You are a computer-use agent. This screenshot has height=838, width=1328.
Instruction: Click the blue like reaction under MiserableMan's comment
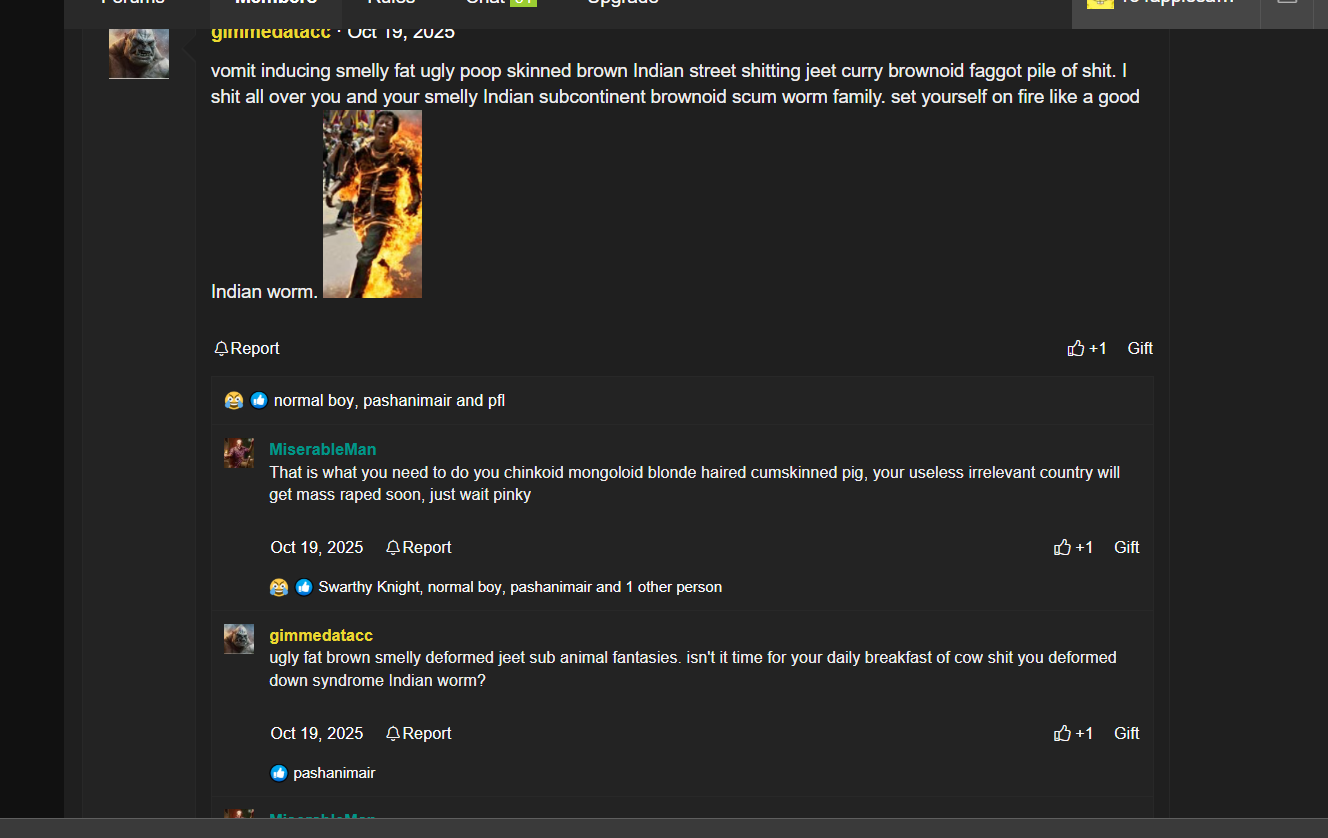[304, 587]
